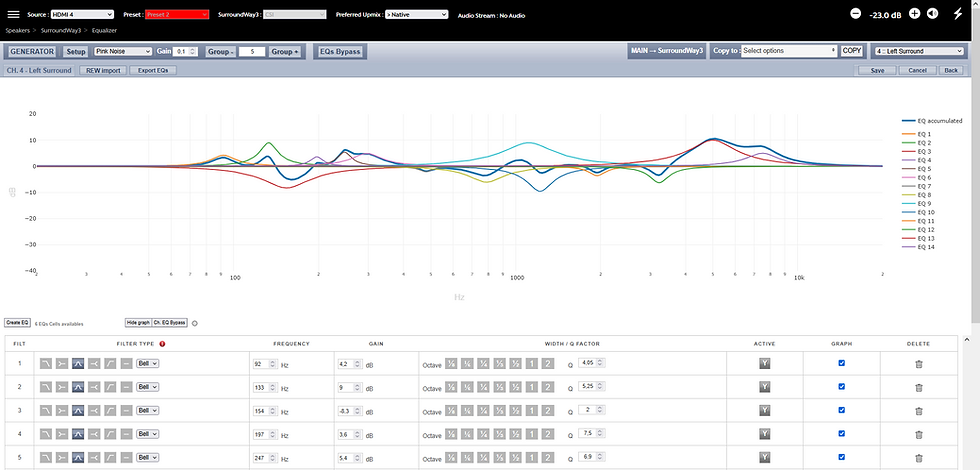Viewport: 980px width, 470px height.
Task: Click the red Filter Type info icon
Action: pyautogui.click(x=162, y=344)
